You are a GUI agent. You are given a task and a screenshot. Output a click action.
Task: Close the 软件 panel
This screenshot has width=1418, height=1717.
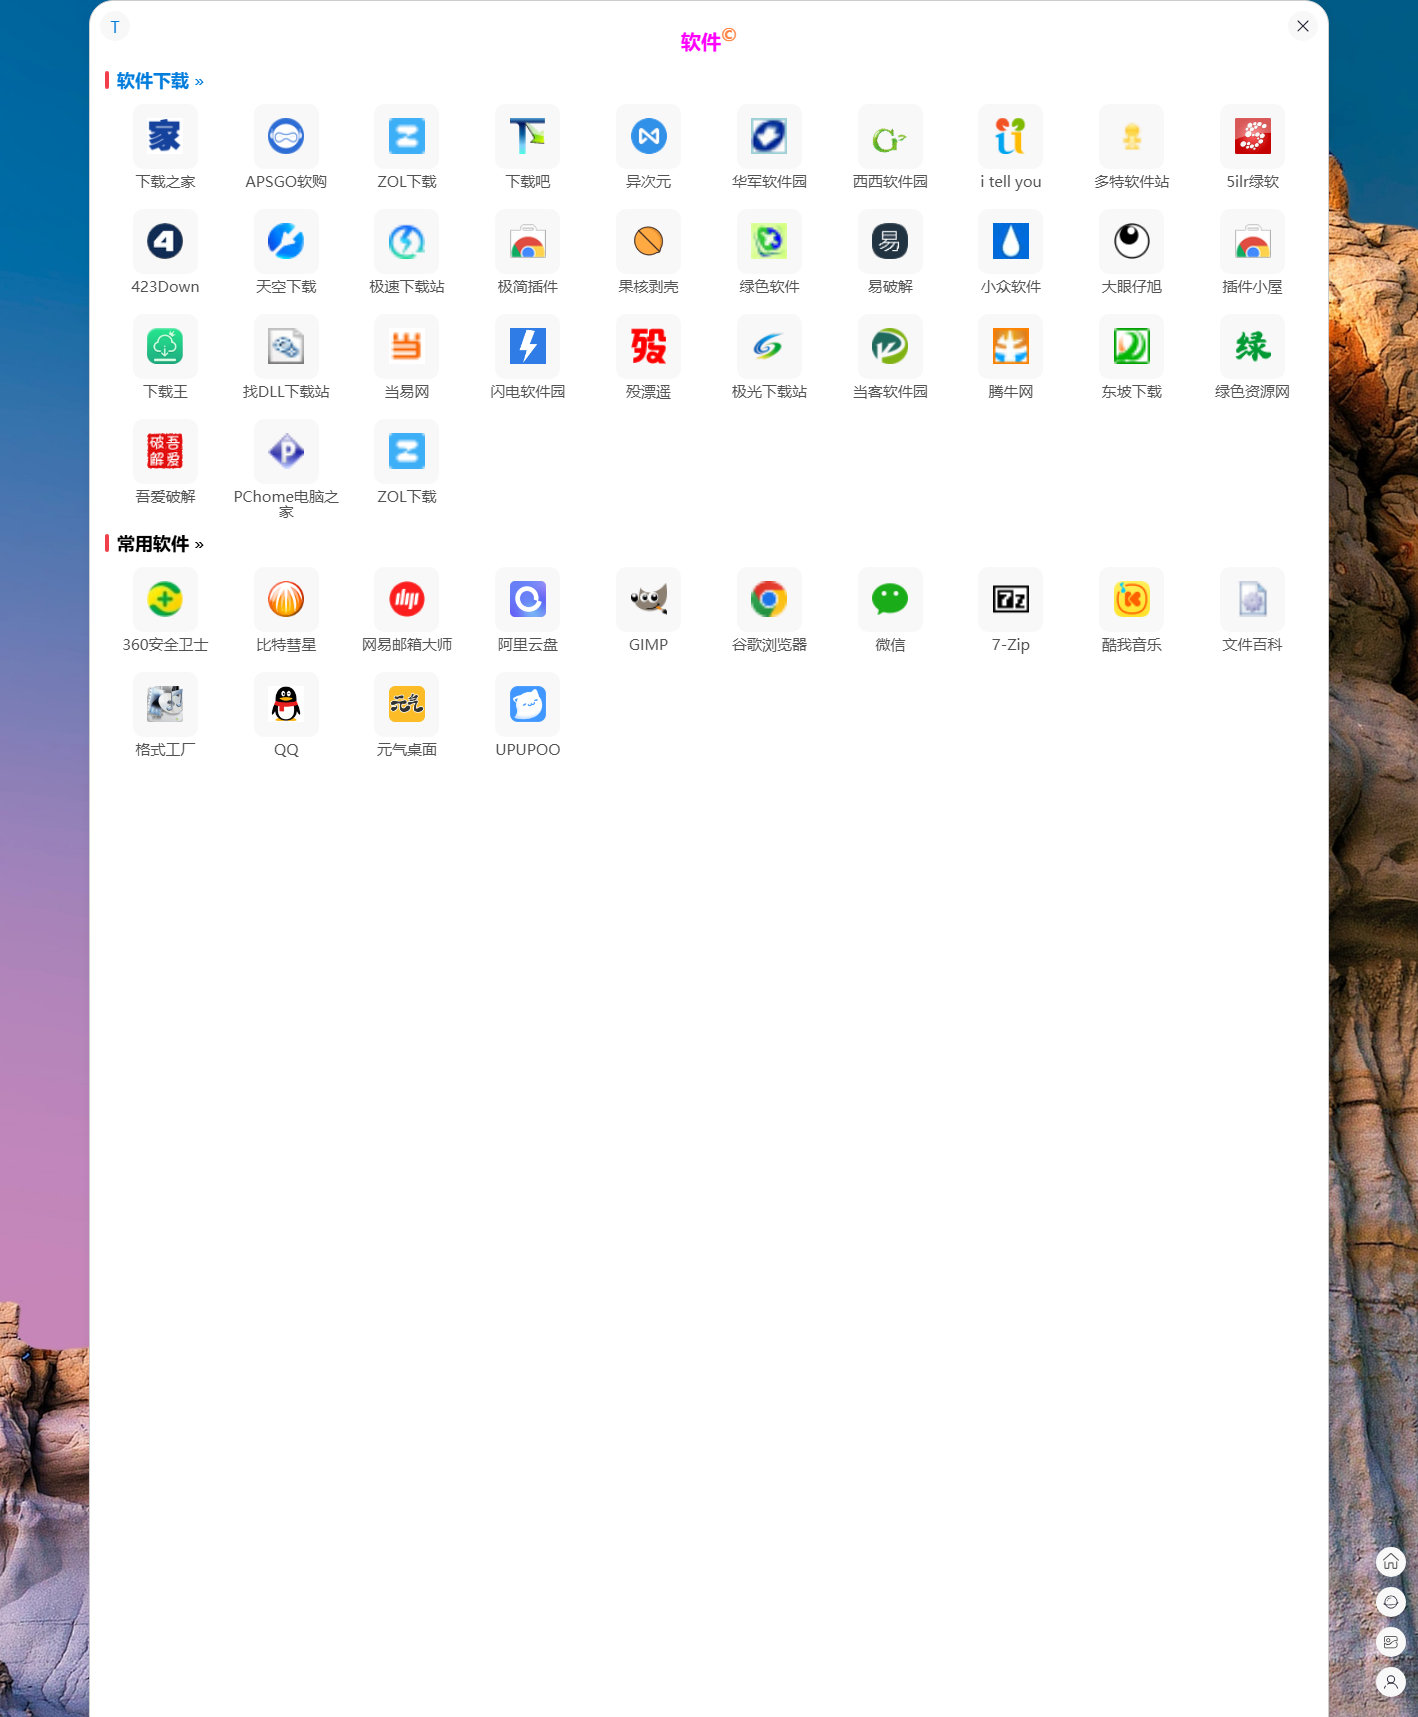point(1302,26)
